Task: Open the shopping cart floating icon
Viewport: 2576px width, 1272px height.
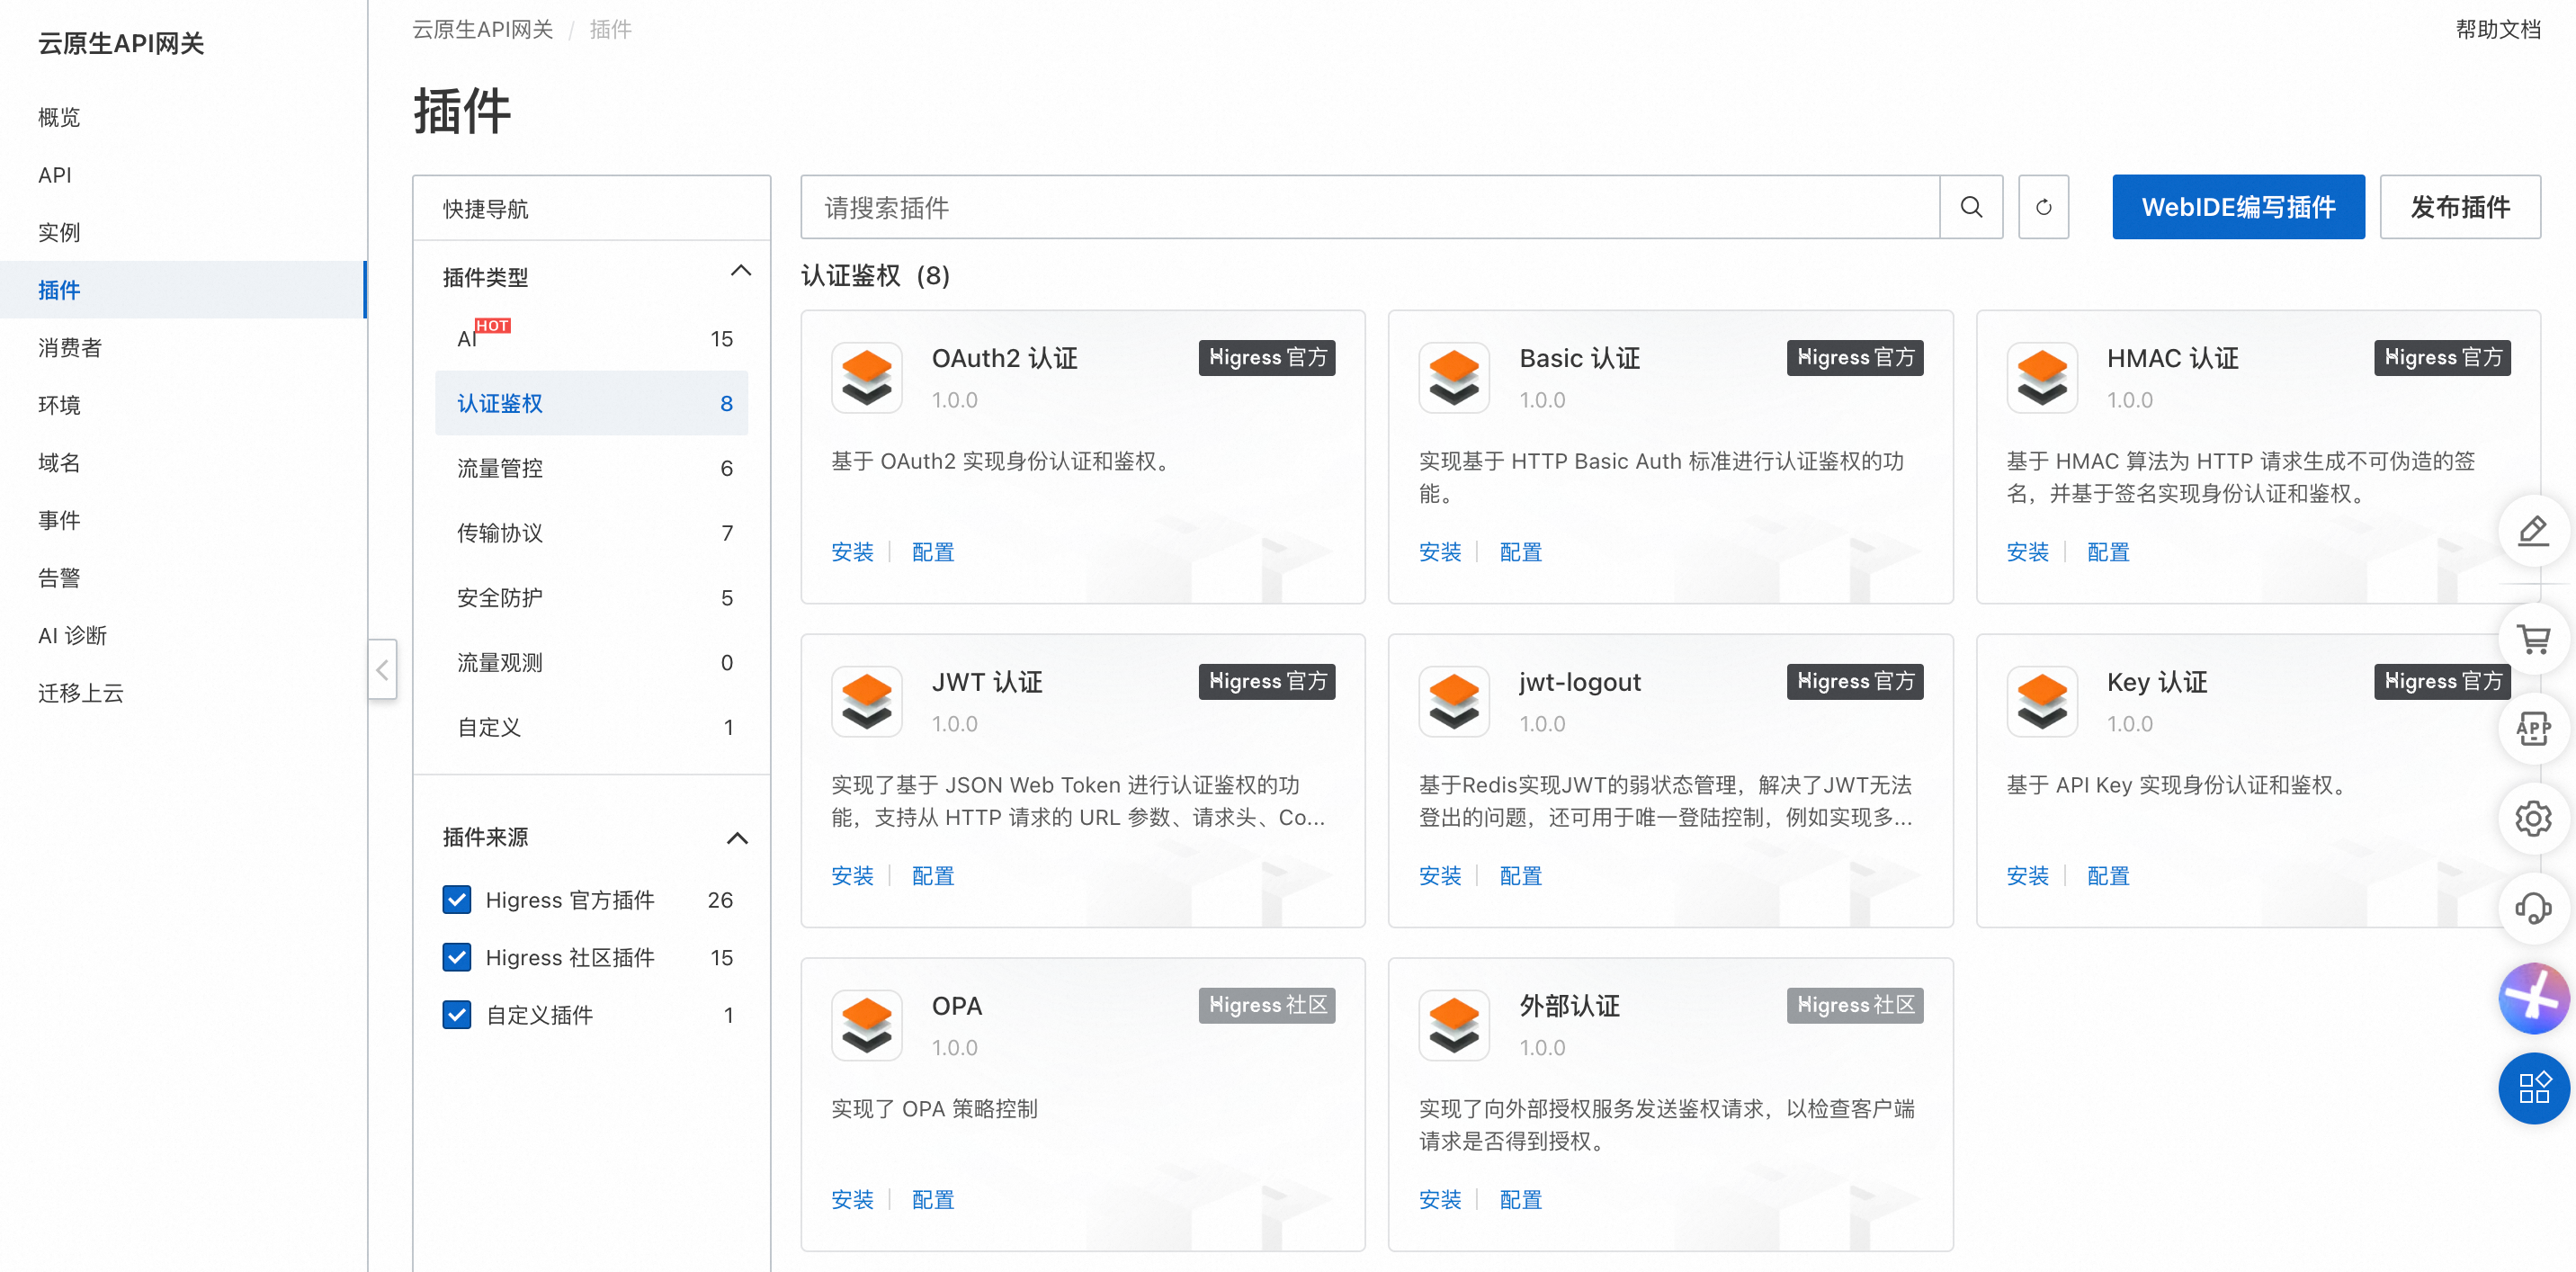Action: point(2533,639)
